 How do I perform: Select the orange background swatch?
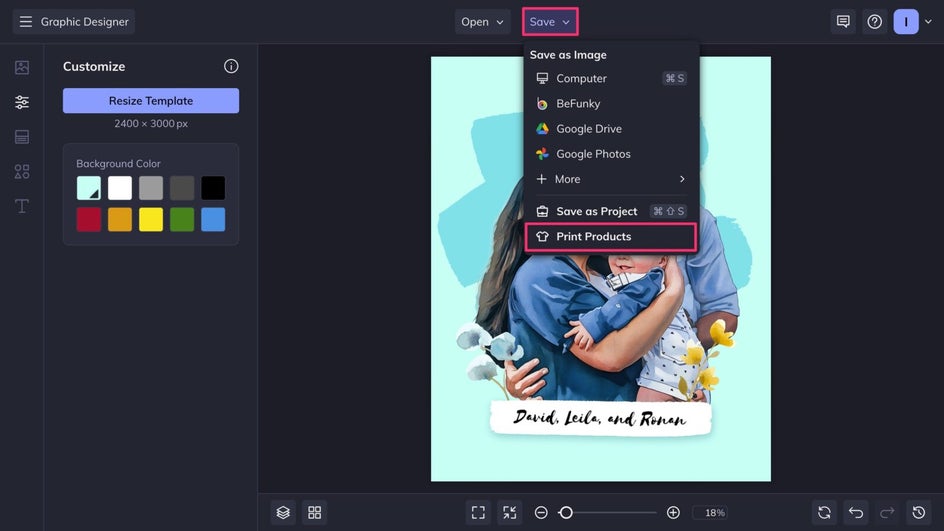coord(120,219)
